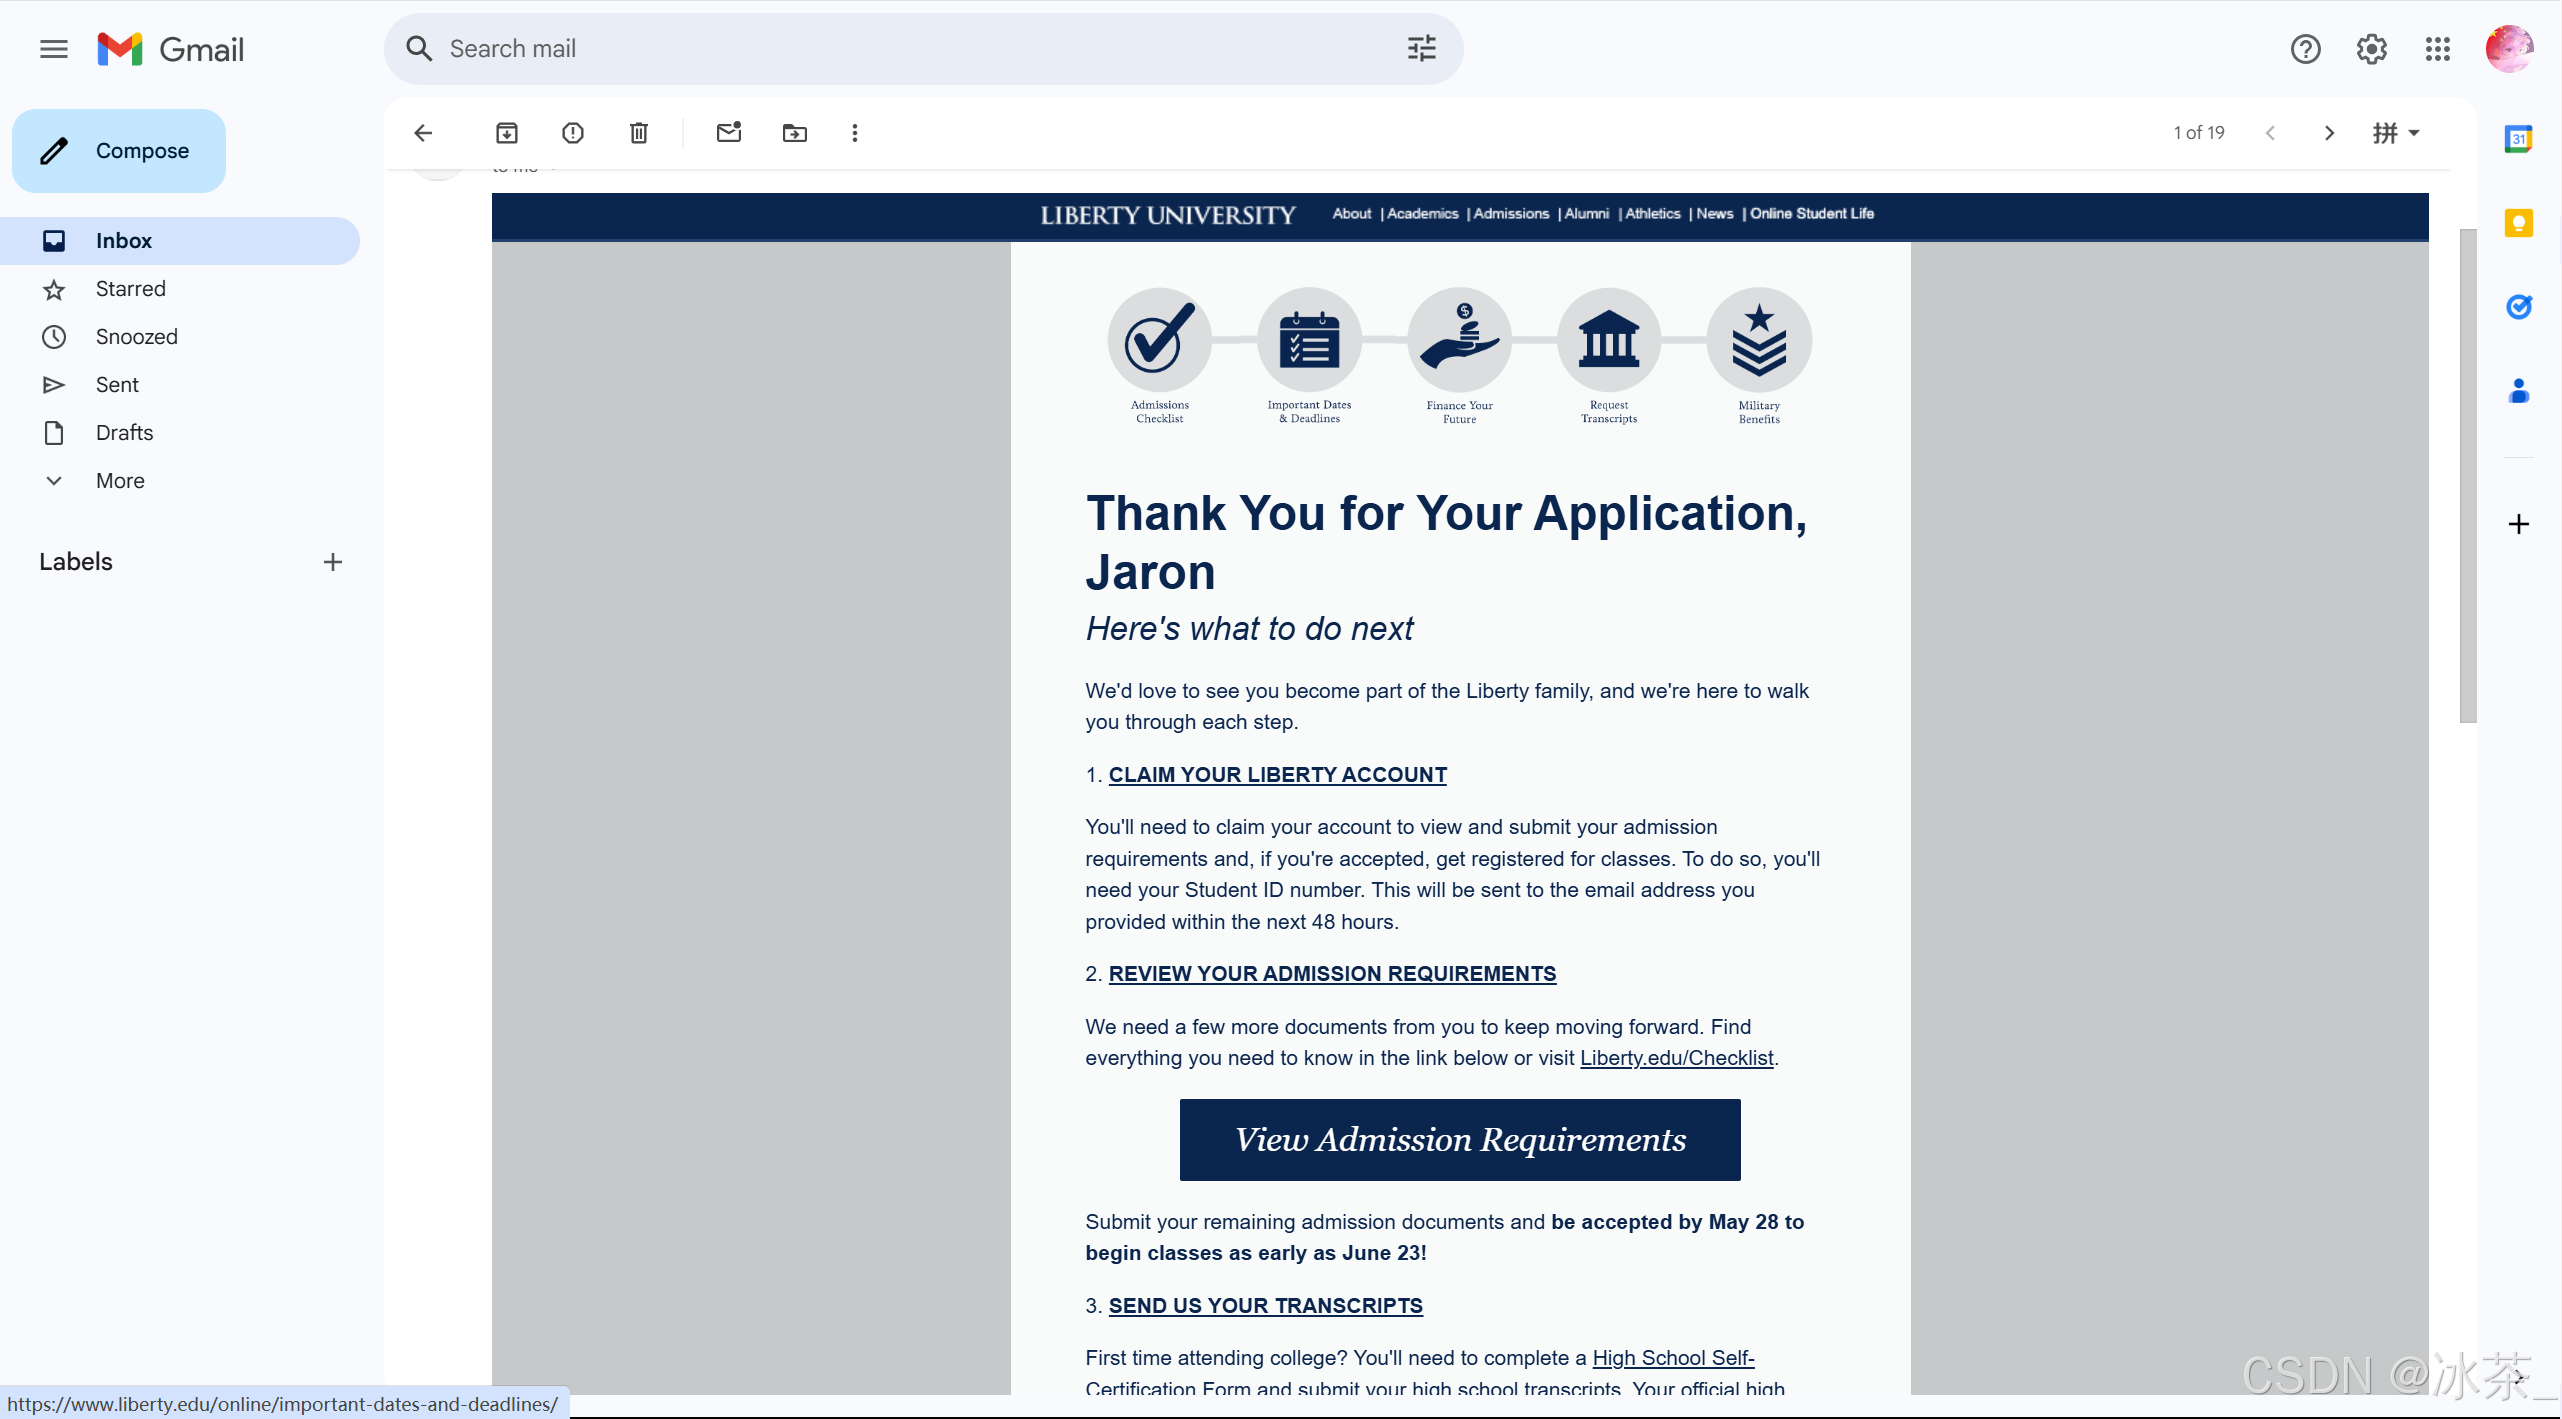Open the Move to folder icon
This screenshot has height=1419, width=2562.
[795, 133]
